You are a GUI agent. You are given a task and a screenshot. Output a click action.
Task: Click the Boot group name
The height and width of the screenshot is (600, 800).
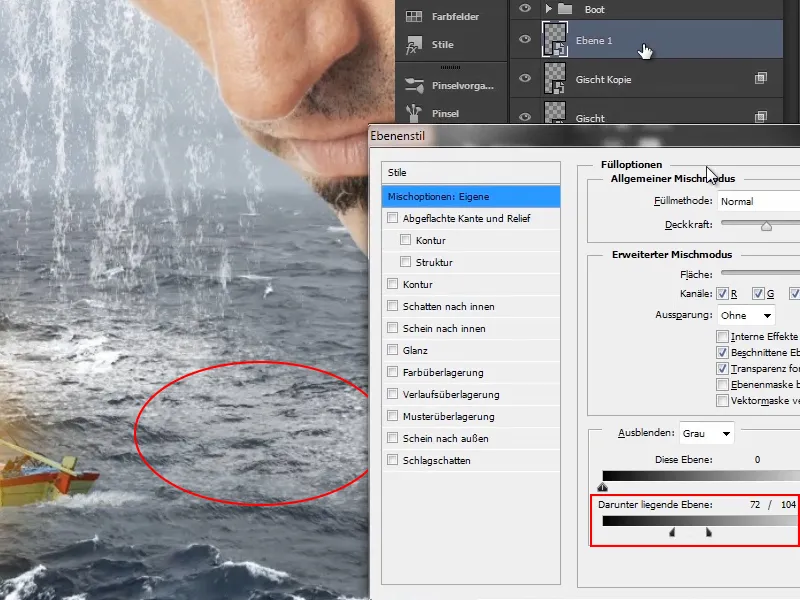pos(594,9)
